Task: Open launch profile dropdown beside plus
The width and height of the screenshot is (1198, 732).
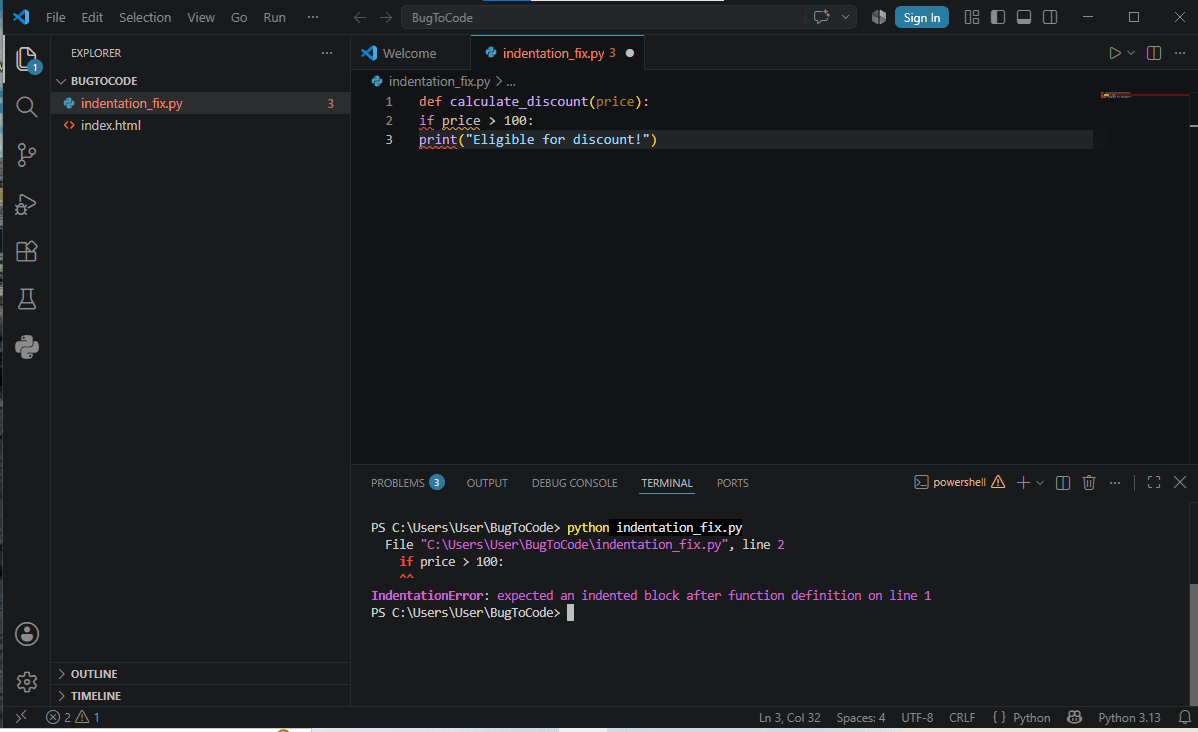Action: pos(1040,483)
